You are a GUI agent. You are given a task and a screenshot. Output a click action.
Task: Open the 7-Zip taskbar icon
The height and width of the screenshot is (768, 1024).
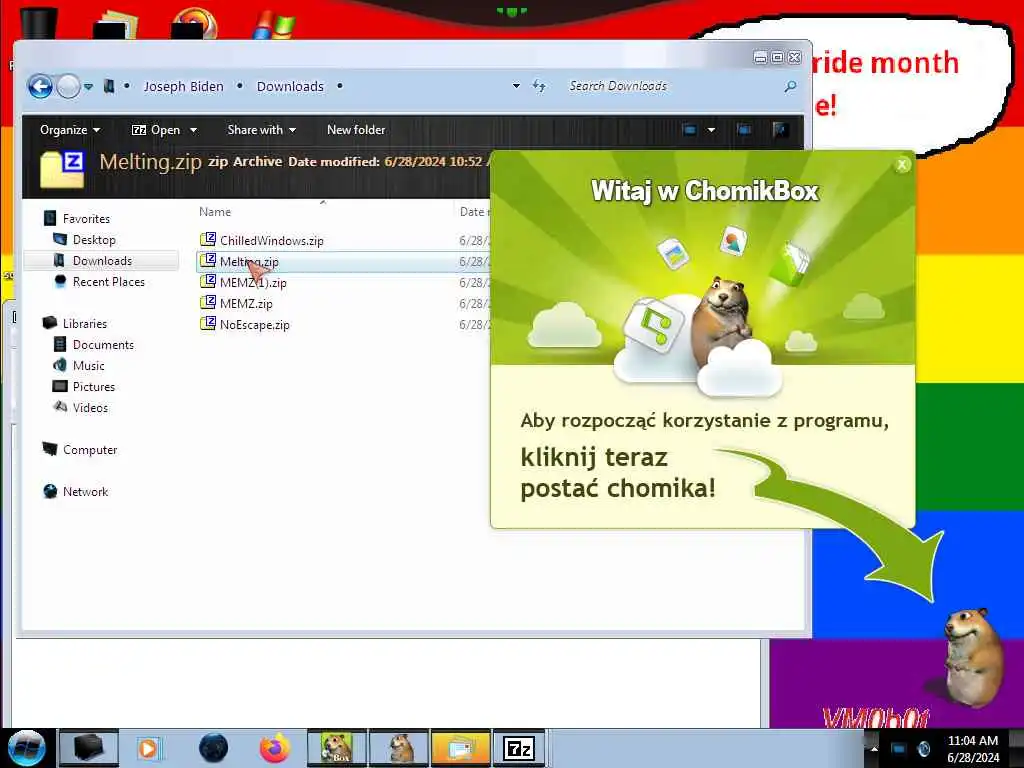(519, 748)
